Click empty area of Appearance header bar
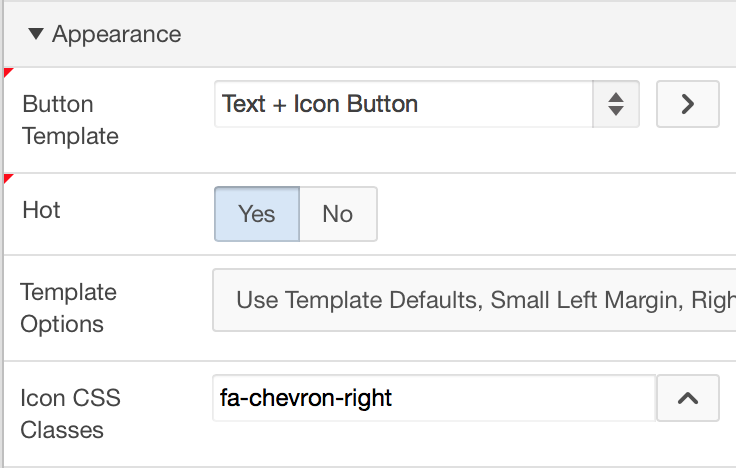This screenshot has width=736, height=468. (450, 34)
